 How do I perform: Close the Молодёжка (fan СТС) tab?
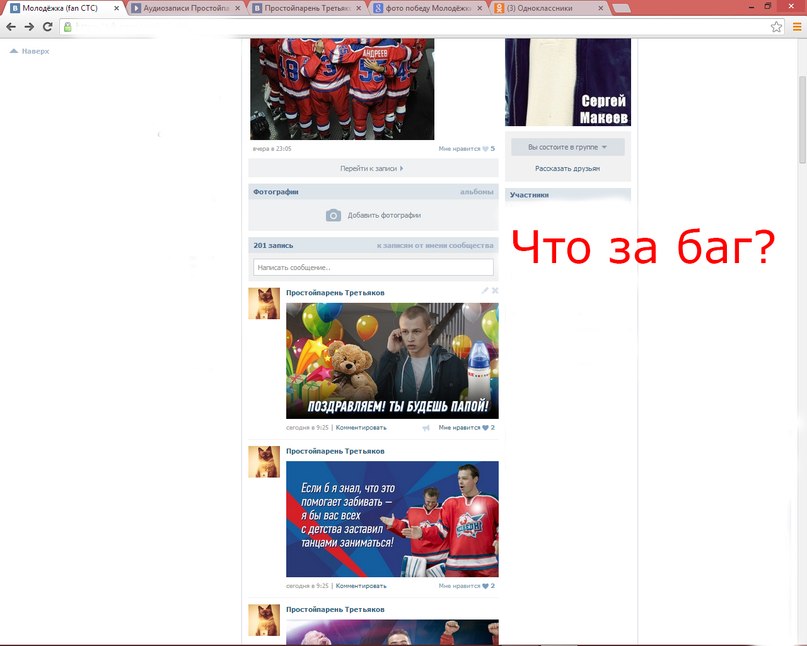point(116,8)
